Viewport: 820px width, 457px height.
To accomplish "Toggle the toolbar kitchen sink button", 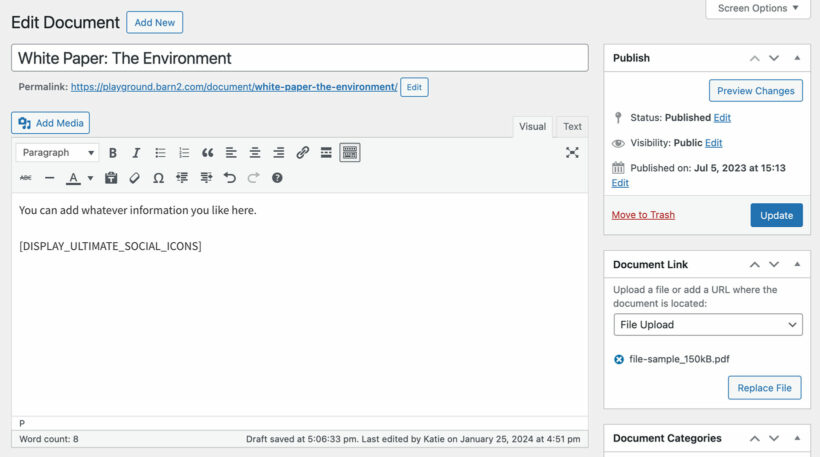I will [350, 153].
